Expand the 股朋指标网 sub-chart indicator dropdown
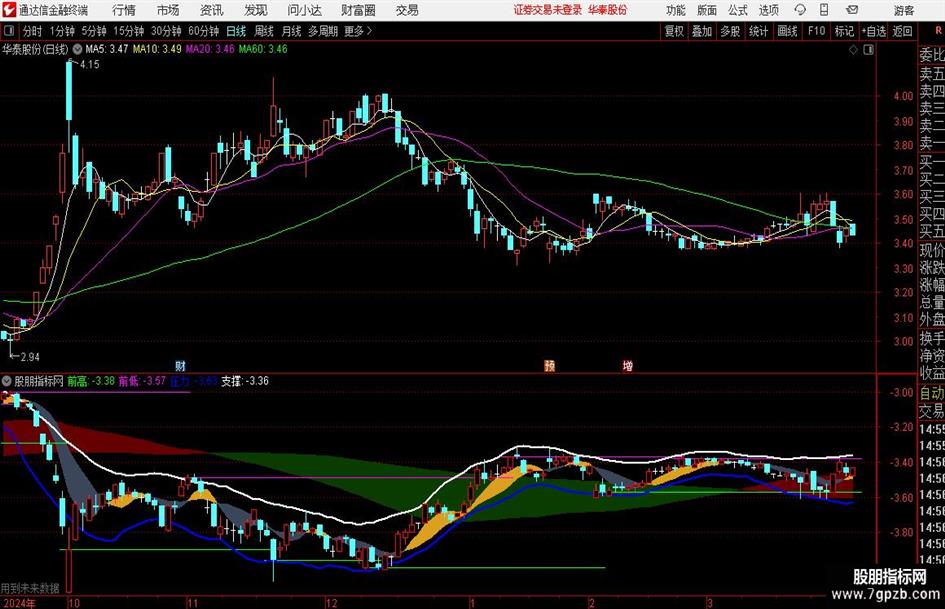Screen dimensions: 945x609 7,381
